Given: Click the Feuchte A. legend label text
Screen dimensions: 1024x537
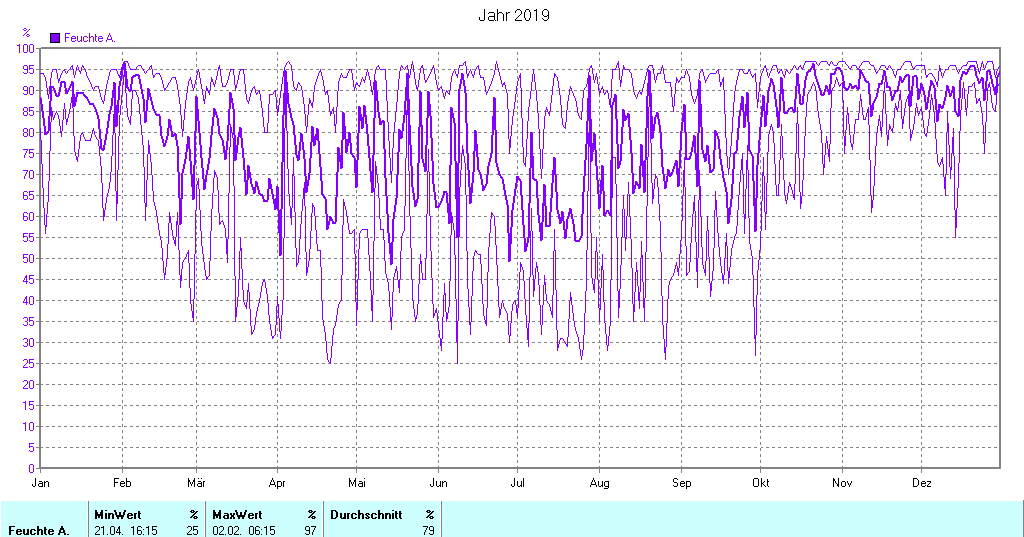Looking at the screenshot, I should [90, 38].
